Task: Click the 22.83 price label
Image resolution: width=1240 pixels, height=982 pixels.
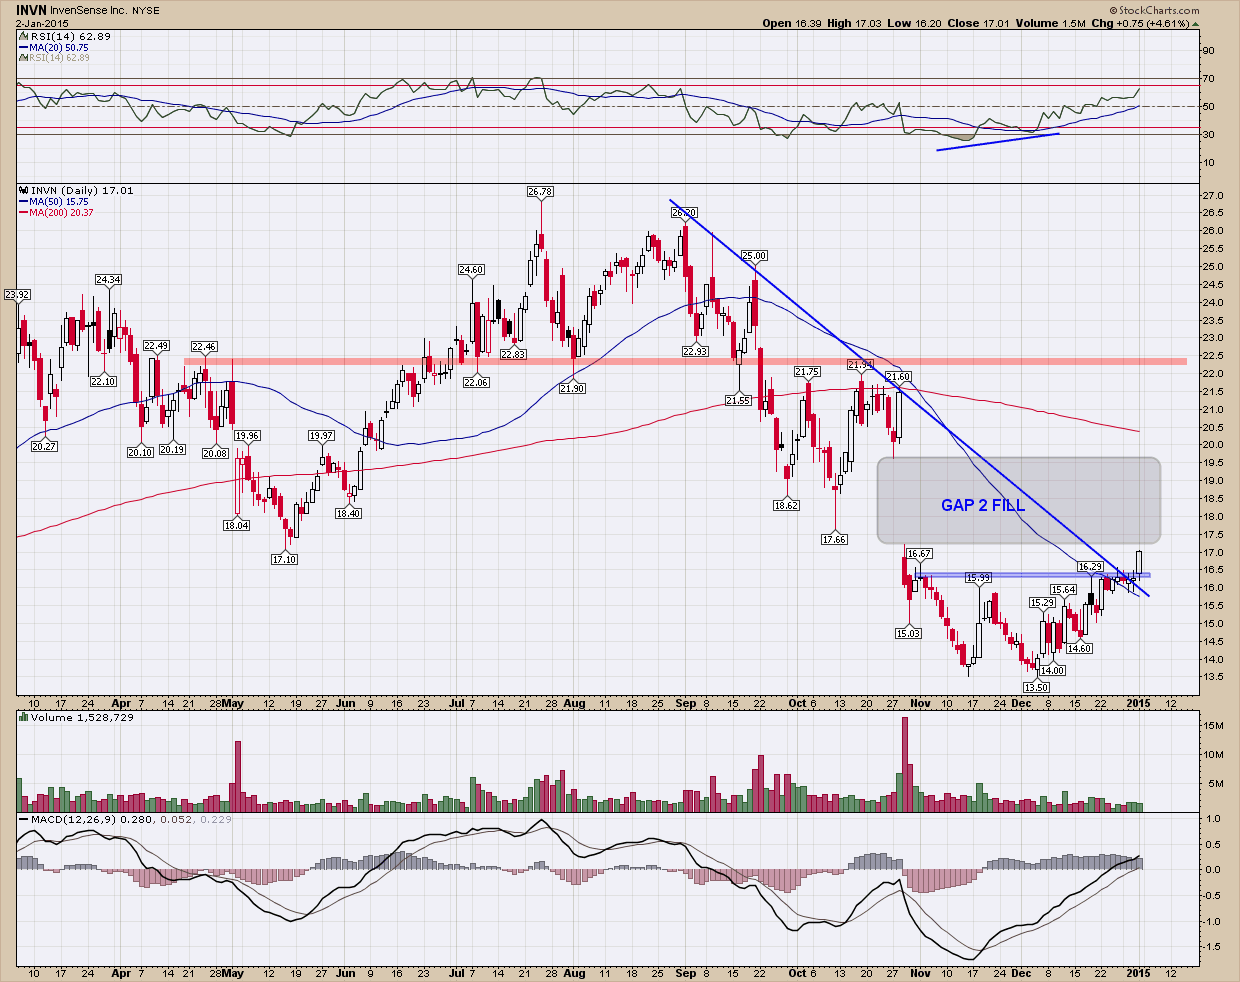Action: click(x=513, y=355)
